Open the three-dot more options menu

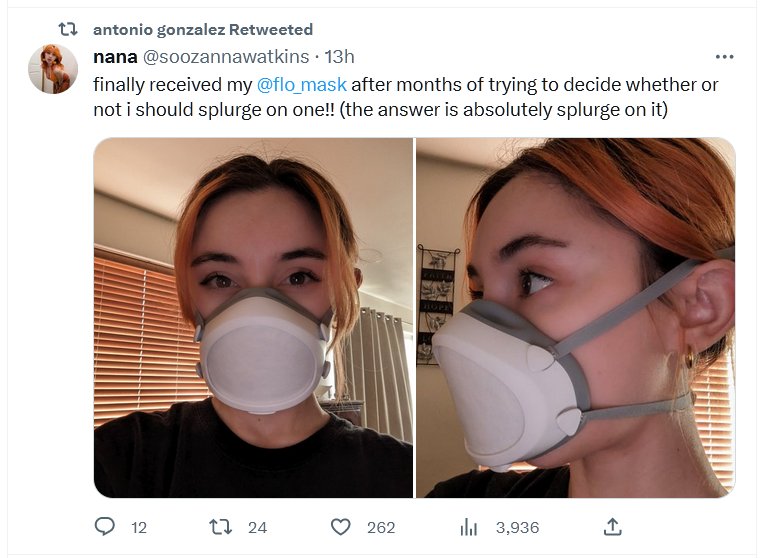pos(725,57)
